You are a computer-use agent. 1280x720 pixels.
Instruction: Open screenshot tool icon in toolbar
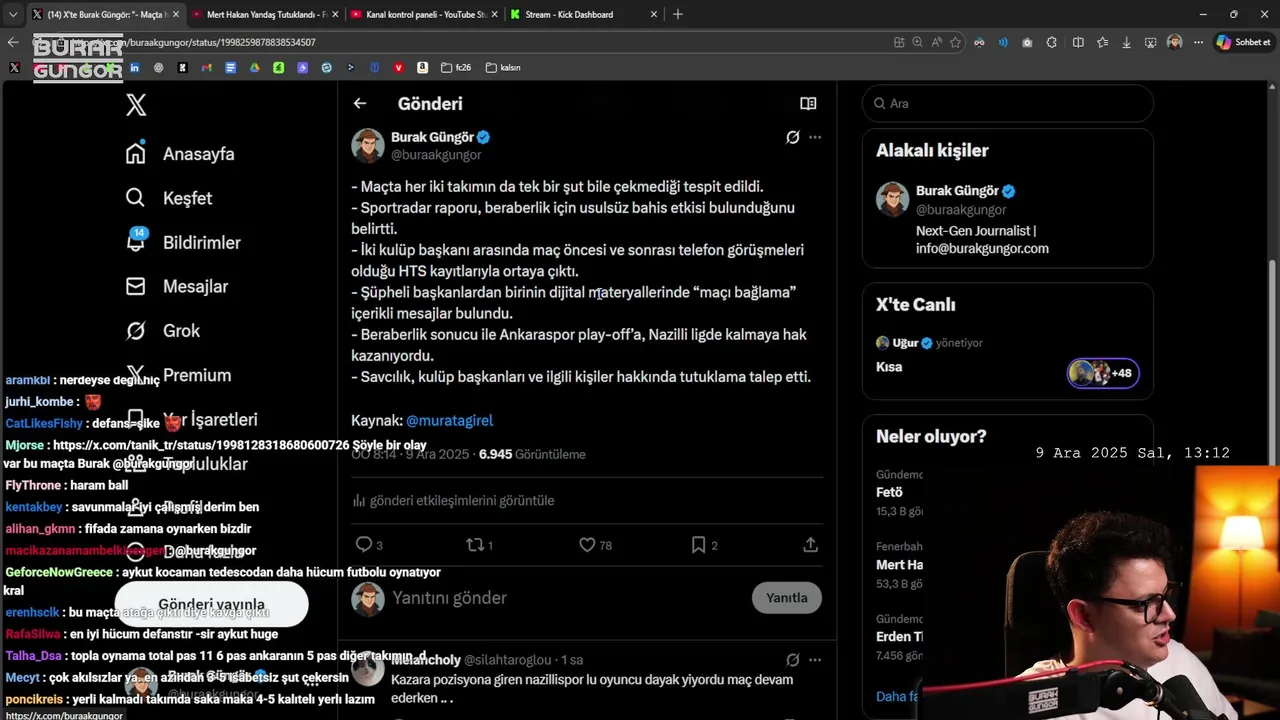[1151, 42]
